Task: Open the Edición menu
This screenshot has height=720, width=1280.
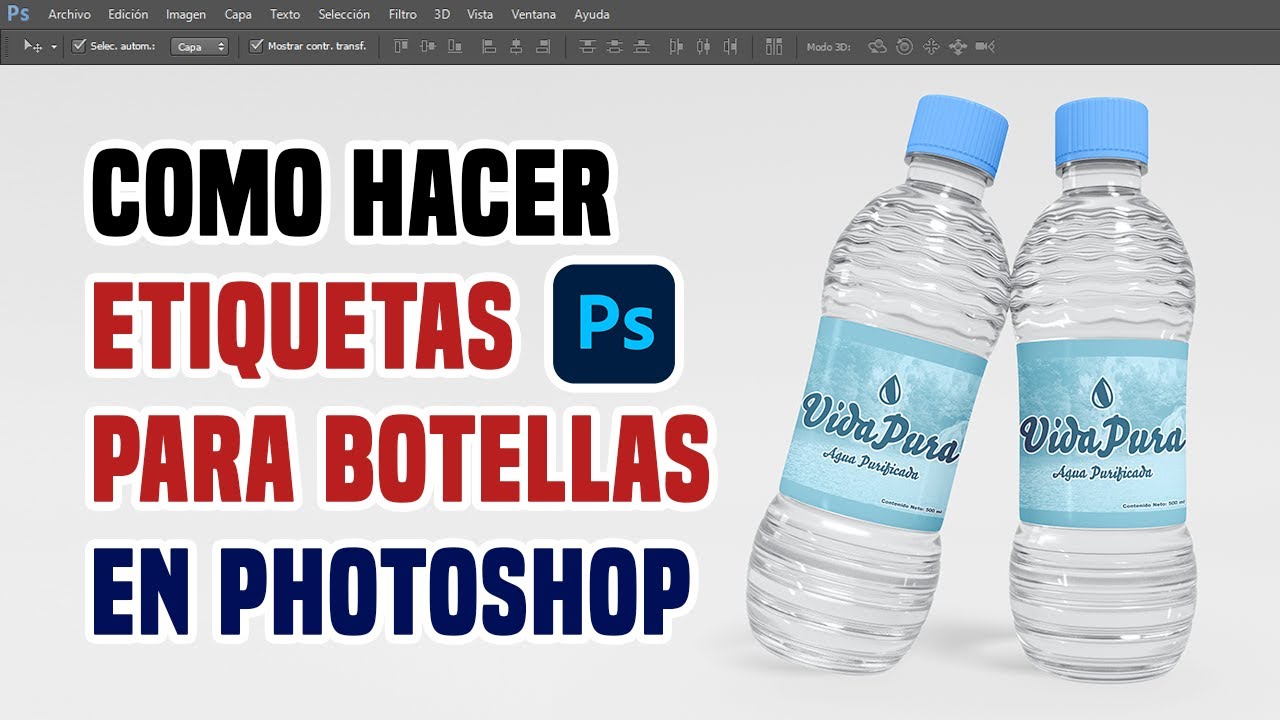Action: 128,15
